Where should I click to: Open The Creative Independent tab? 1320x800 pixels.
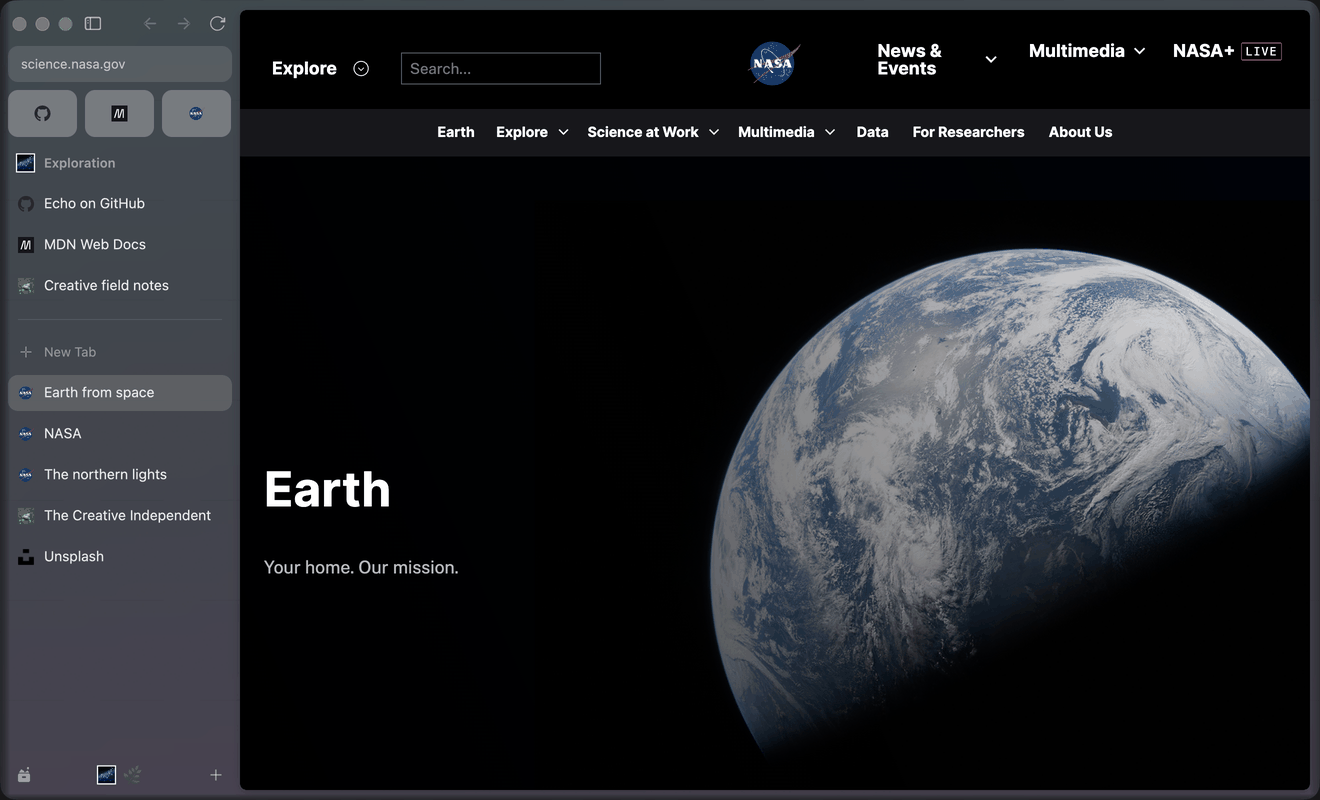pyautogui.click(x=120, y=515)
